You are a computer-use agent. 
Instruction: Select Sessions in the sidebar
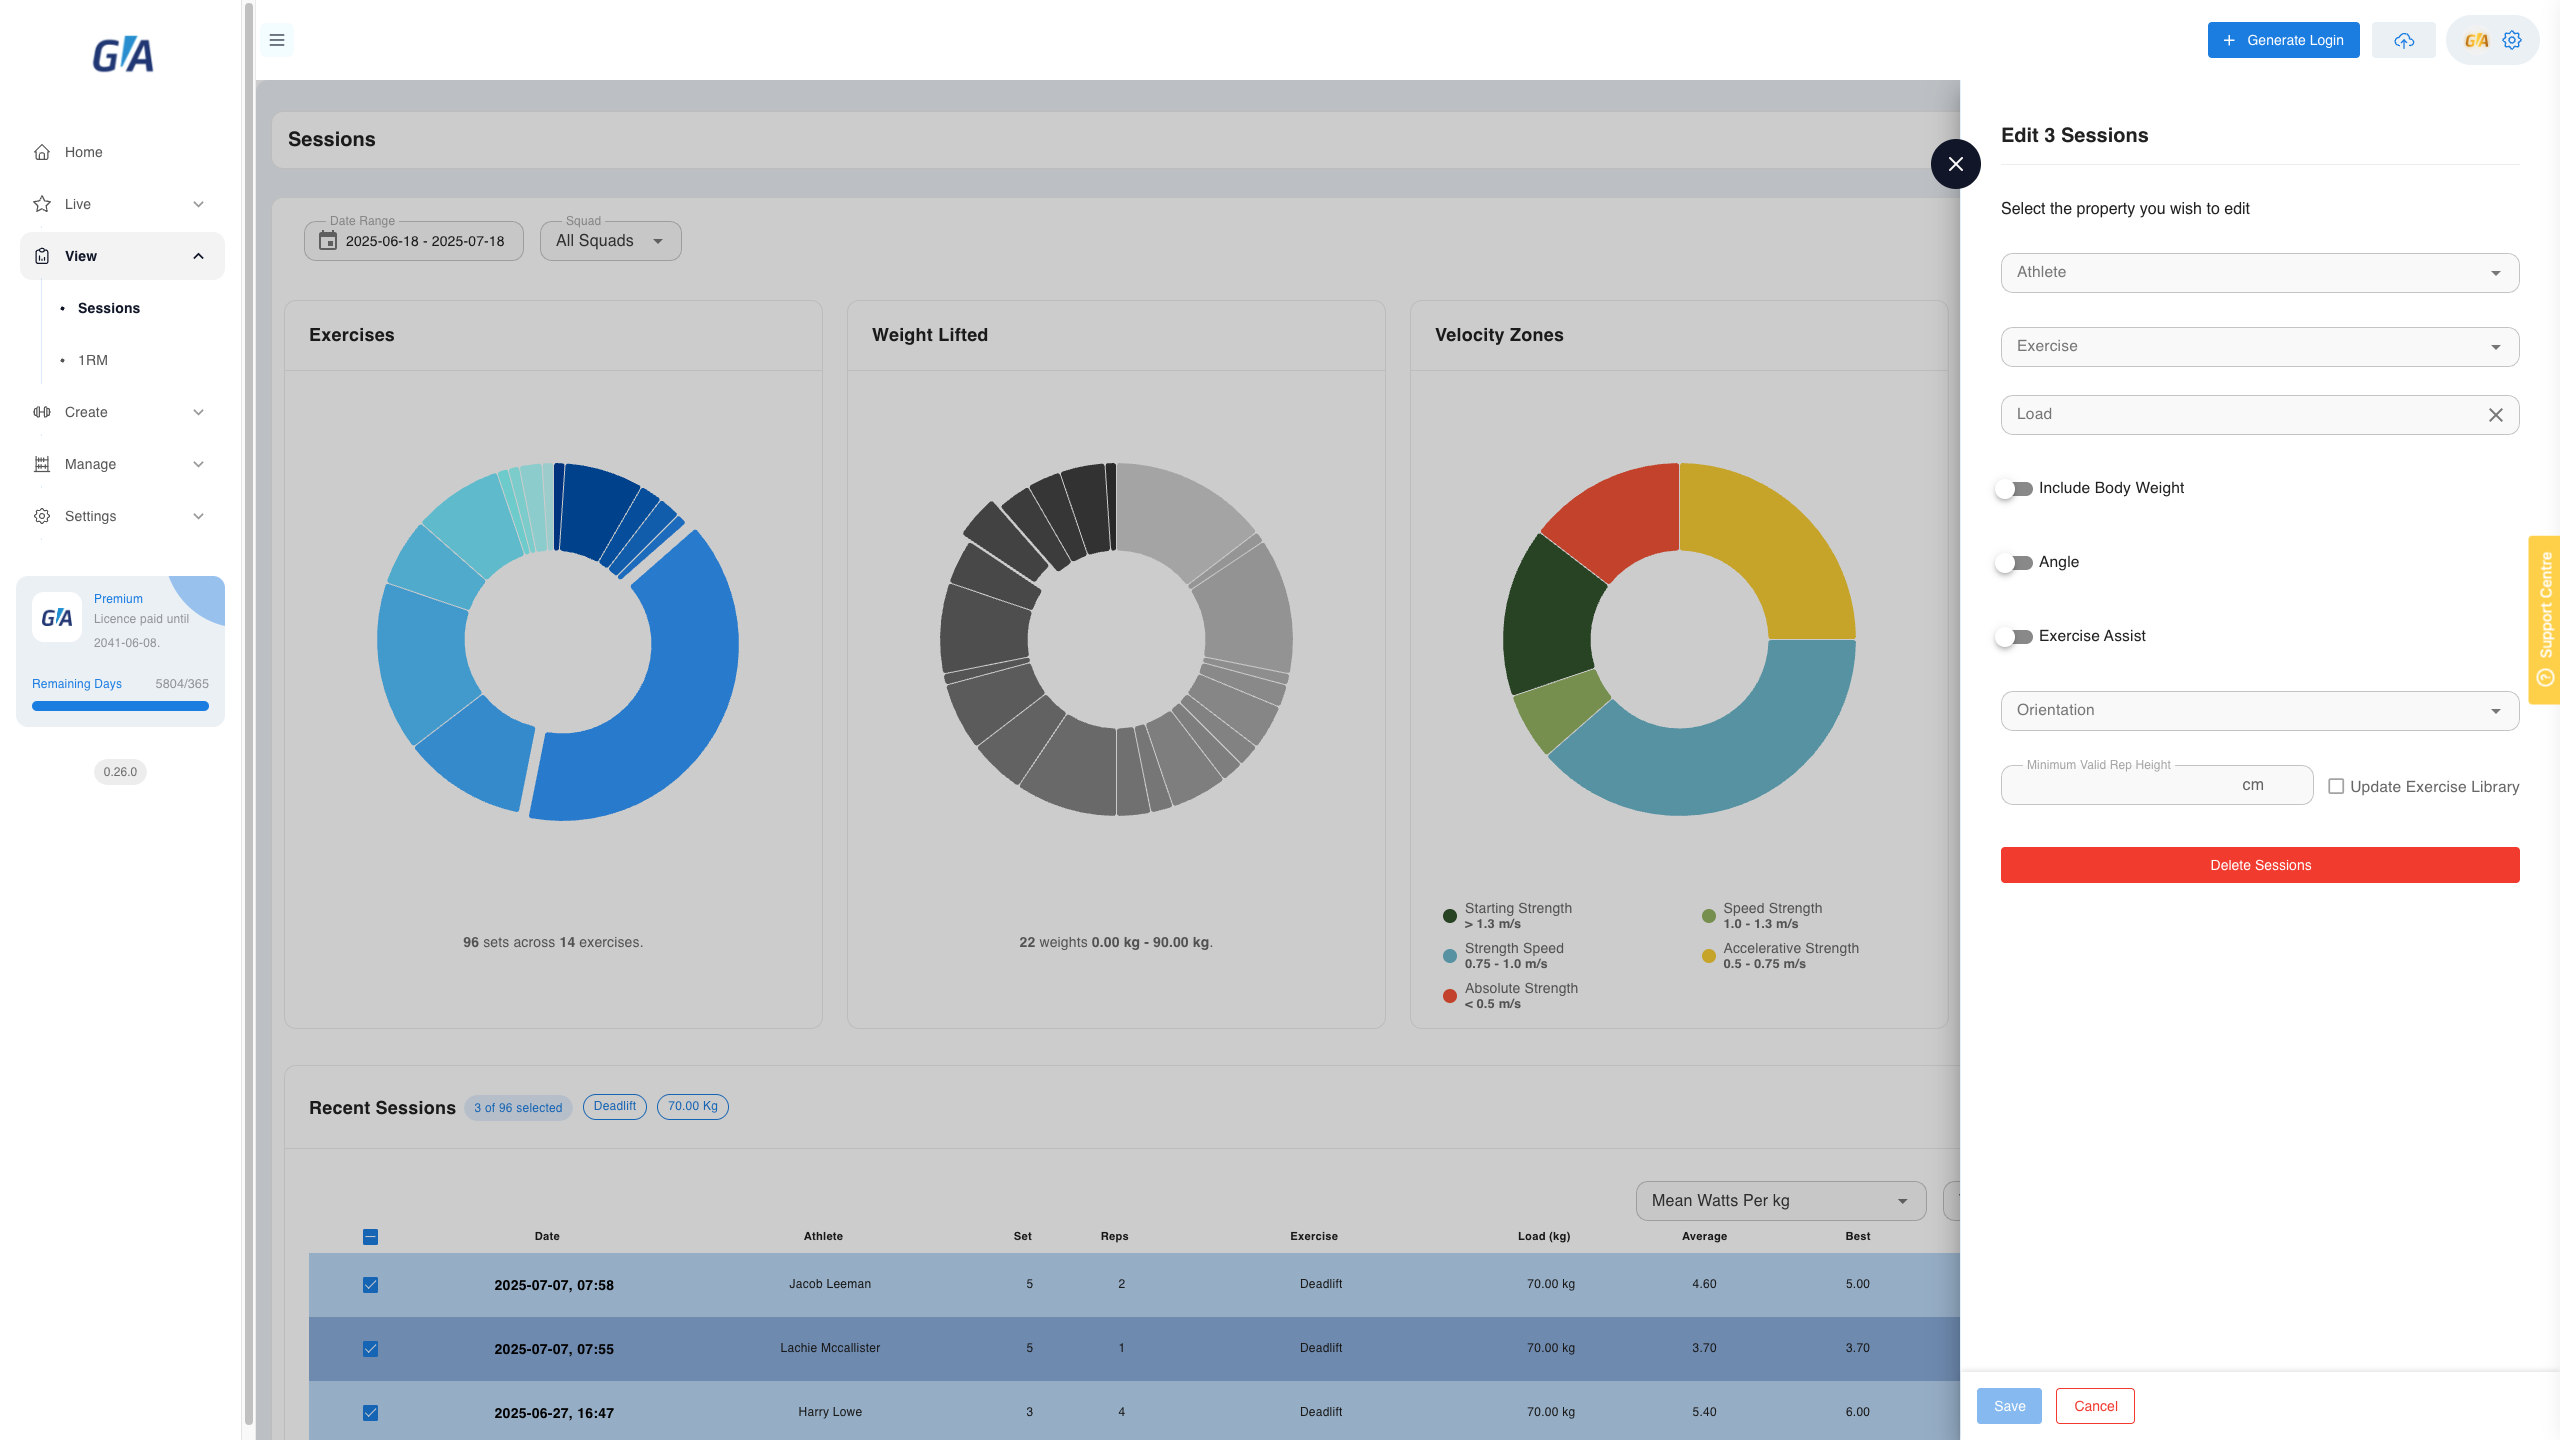tap(109, 308)
